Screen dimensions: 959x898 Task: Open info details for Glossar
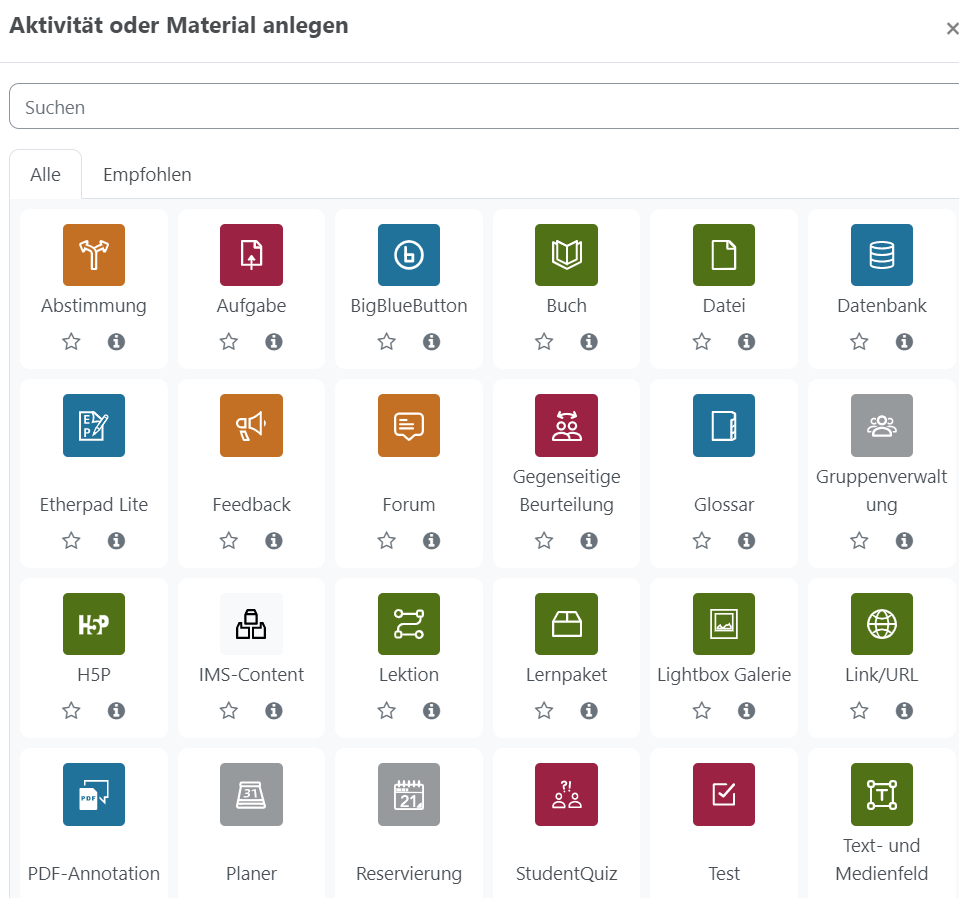click(x=746, y=541)
